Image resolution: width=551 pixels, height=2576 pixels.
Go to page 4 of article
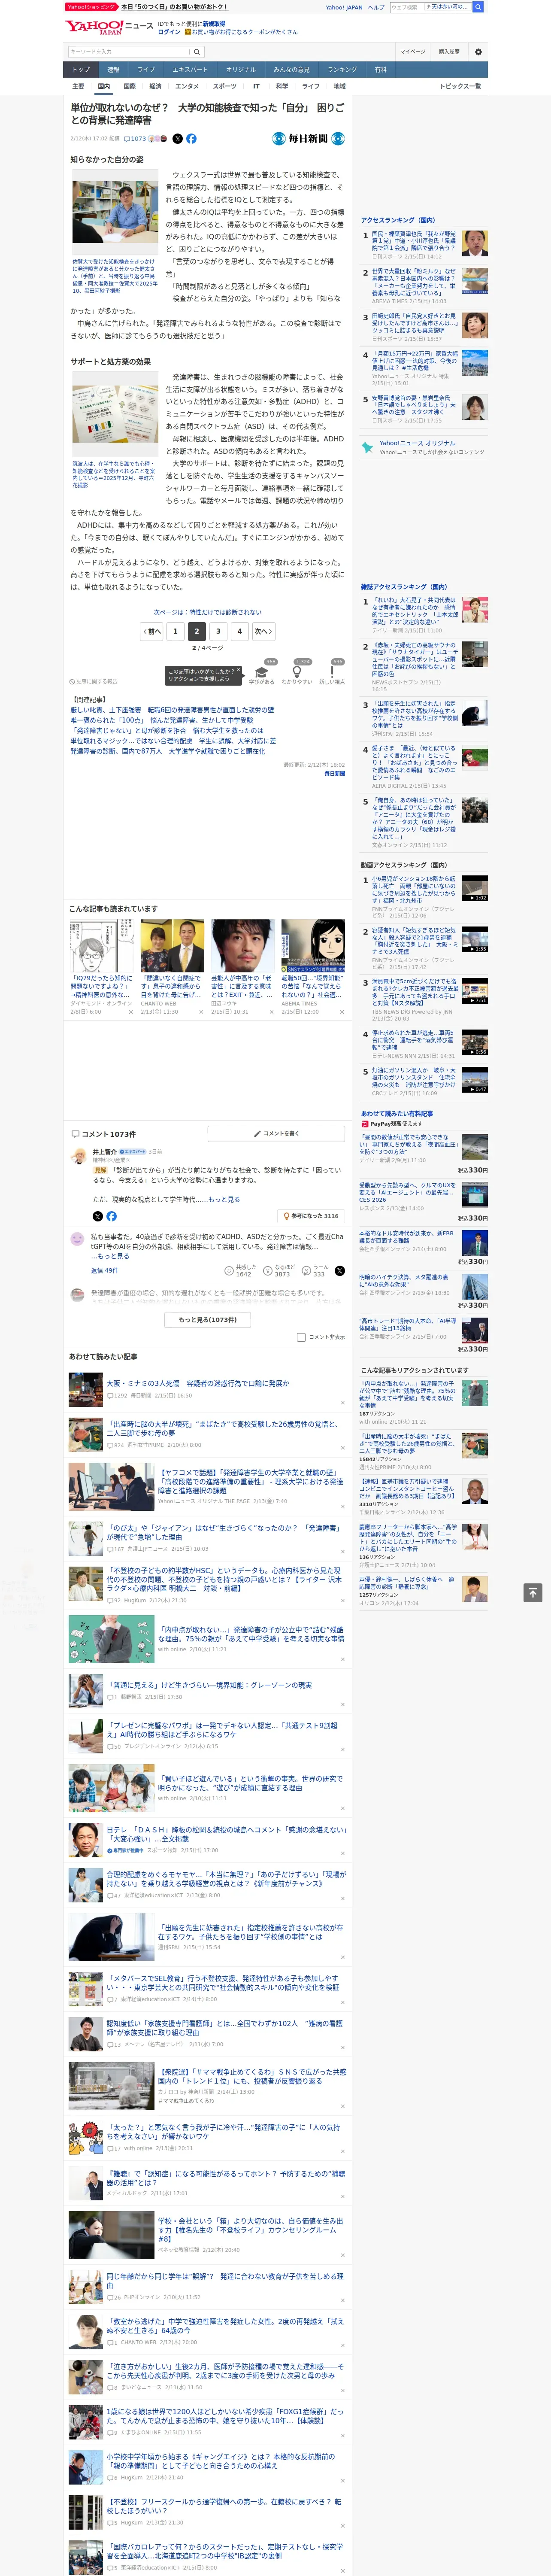(x=239, y=631)
